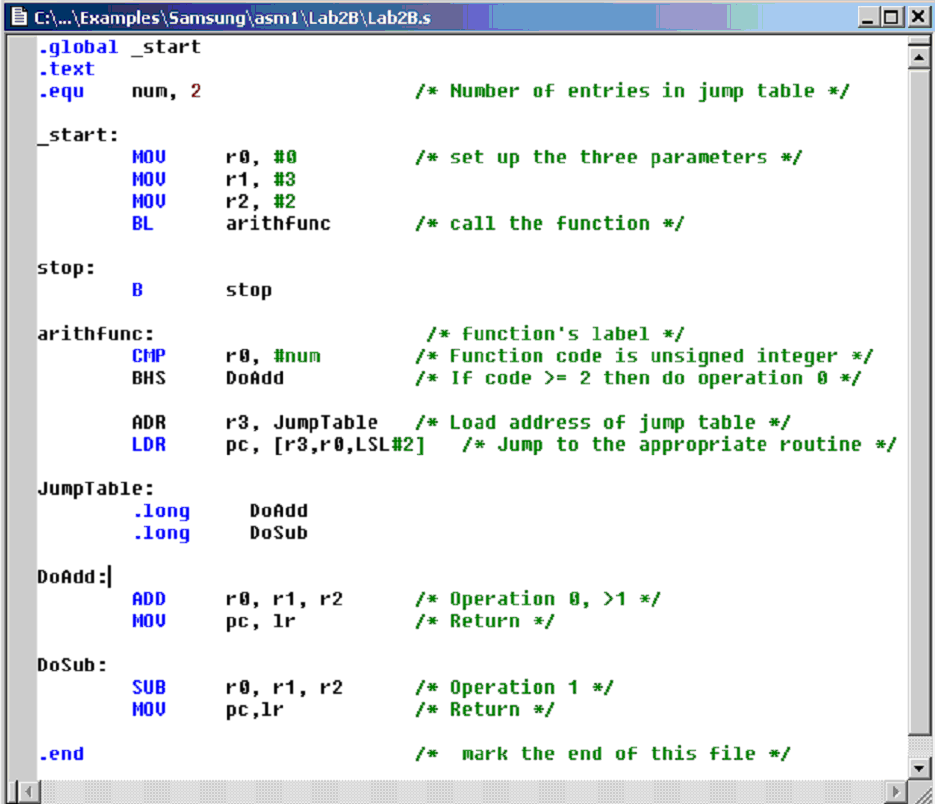Close the Lab2B.s editor window
935x804 pixels.
click(918, 17)
